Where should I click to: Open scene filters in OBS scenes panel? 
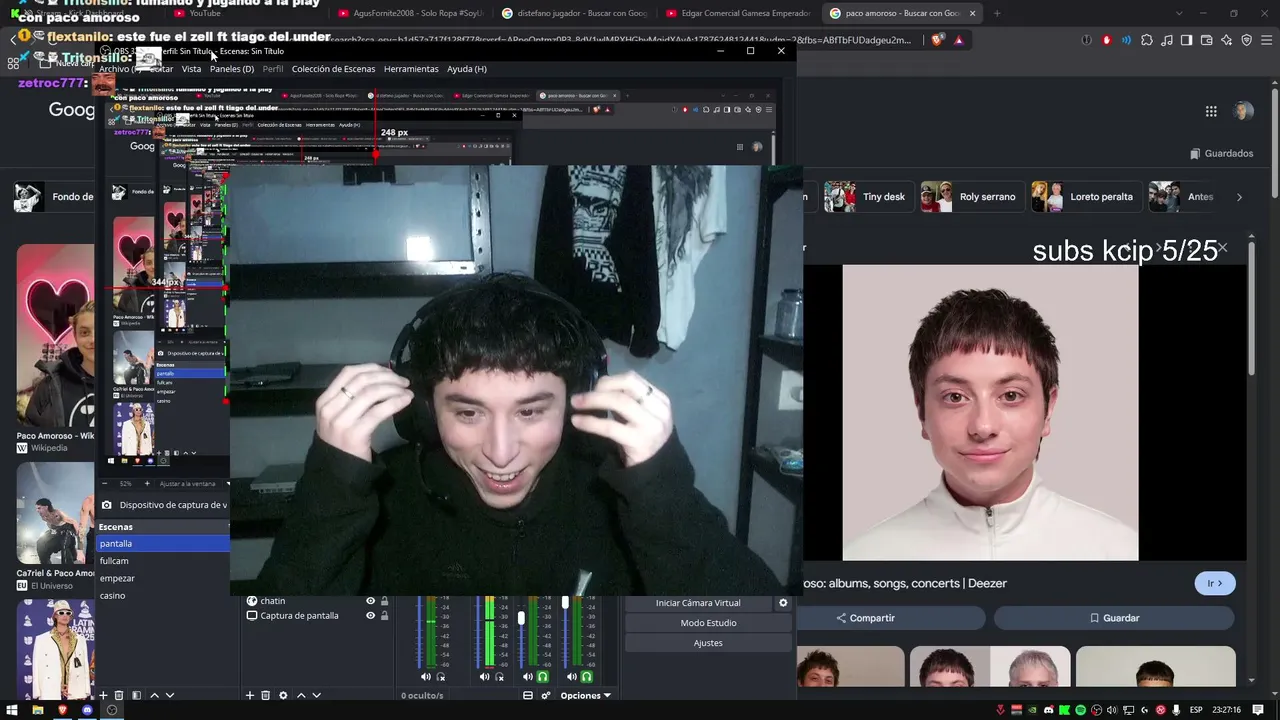[x=137, y=695]
